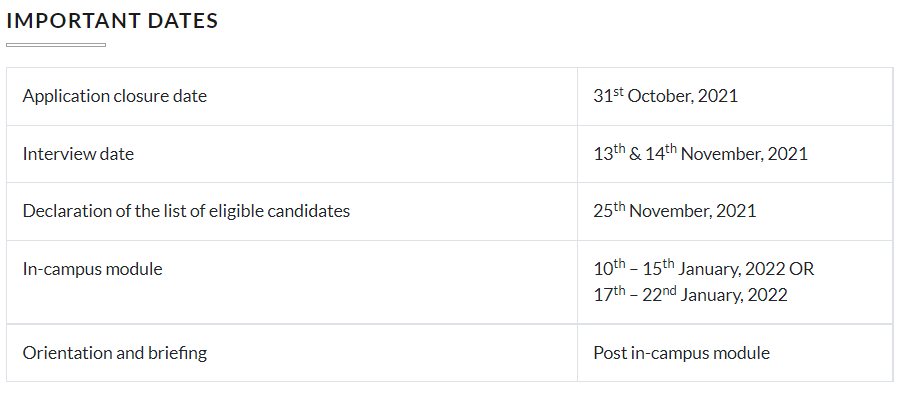Click the word eligible in declaration row
The width and height of the screenshot is (912, 400).
(237, 211)
